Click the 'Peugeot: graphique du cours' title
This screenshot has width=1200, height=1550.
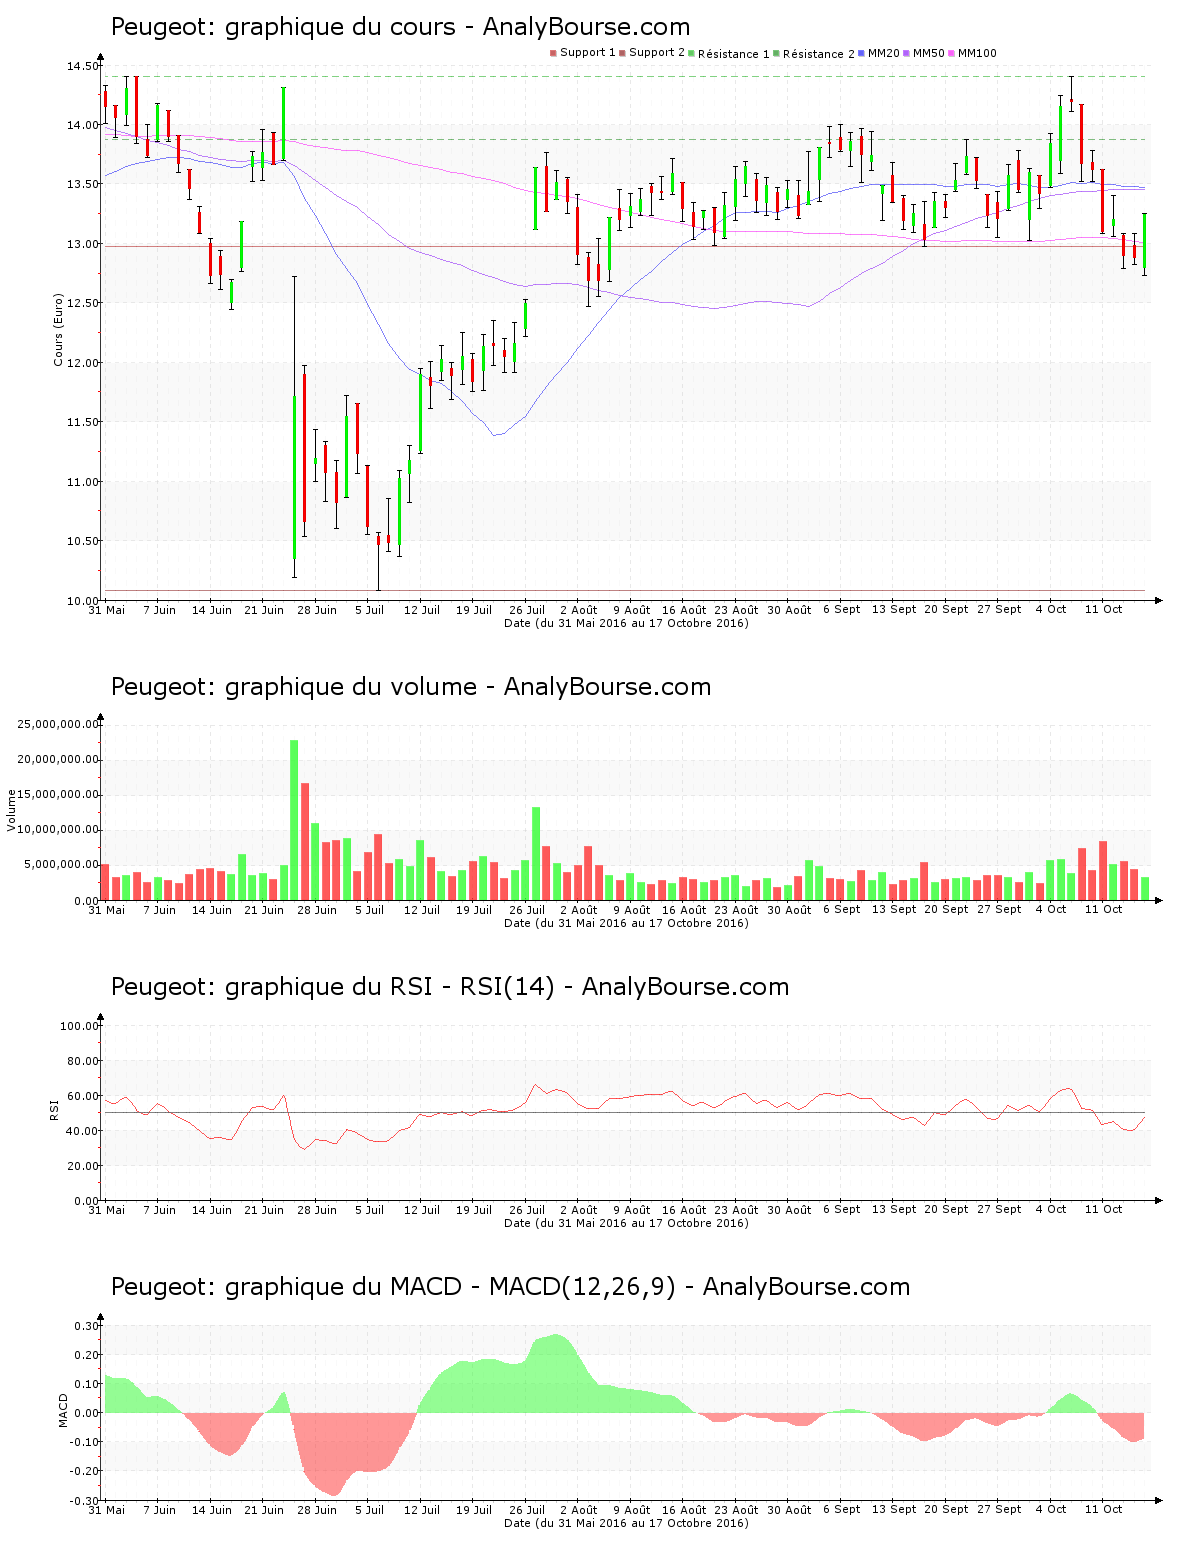pos(283,27)
